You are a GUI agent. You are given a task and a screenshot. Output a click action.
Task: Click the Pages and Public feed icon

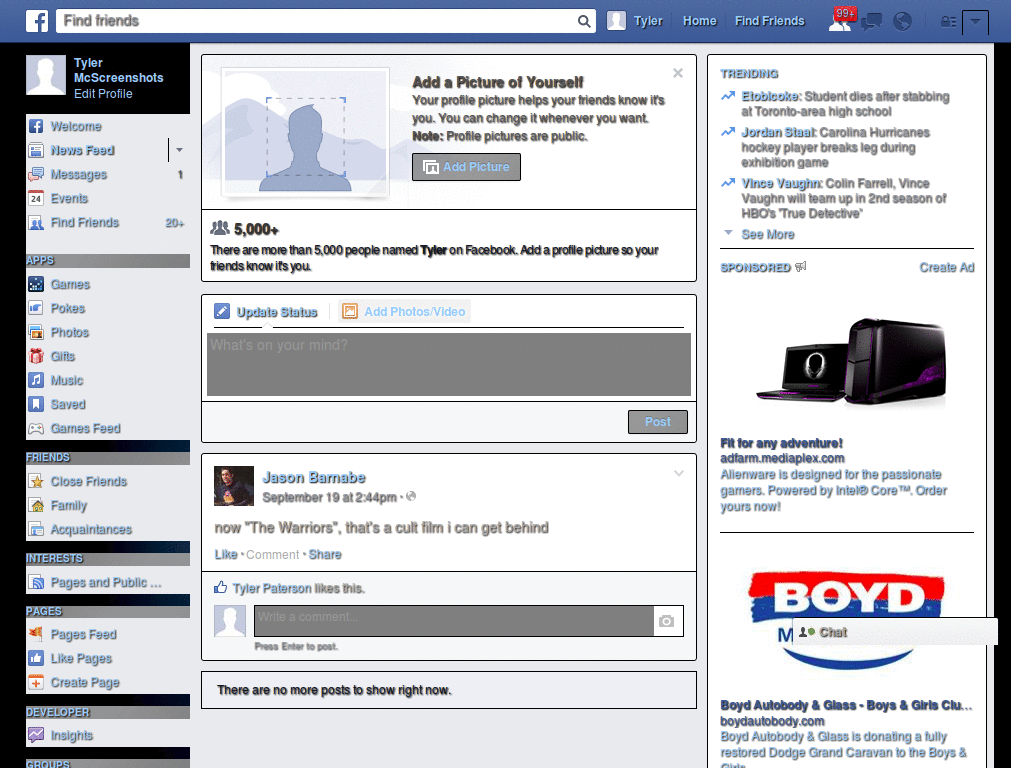[x=36, y=583]
